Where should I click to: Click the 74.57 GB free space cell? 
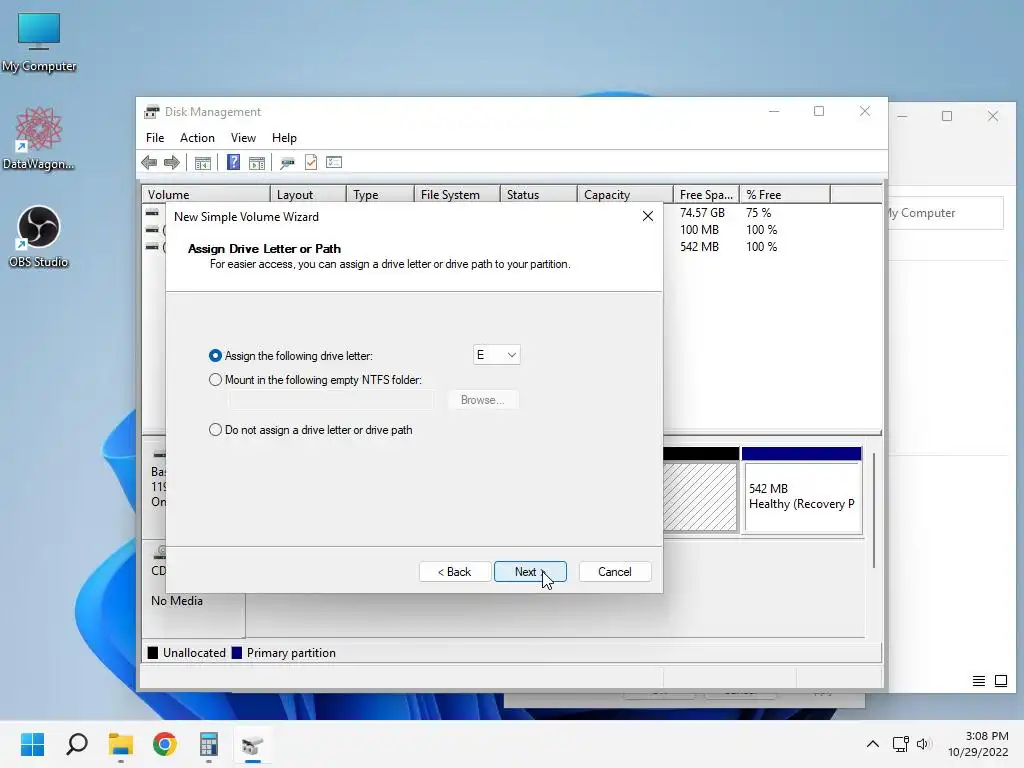(702, 213)
